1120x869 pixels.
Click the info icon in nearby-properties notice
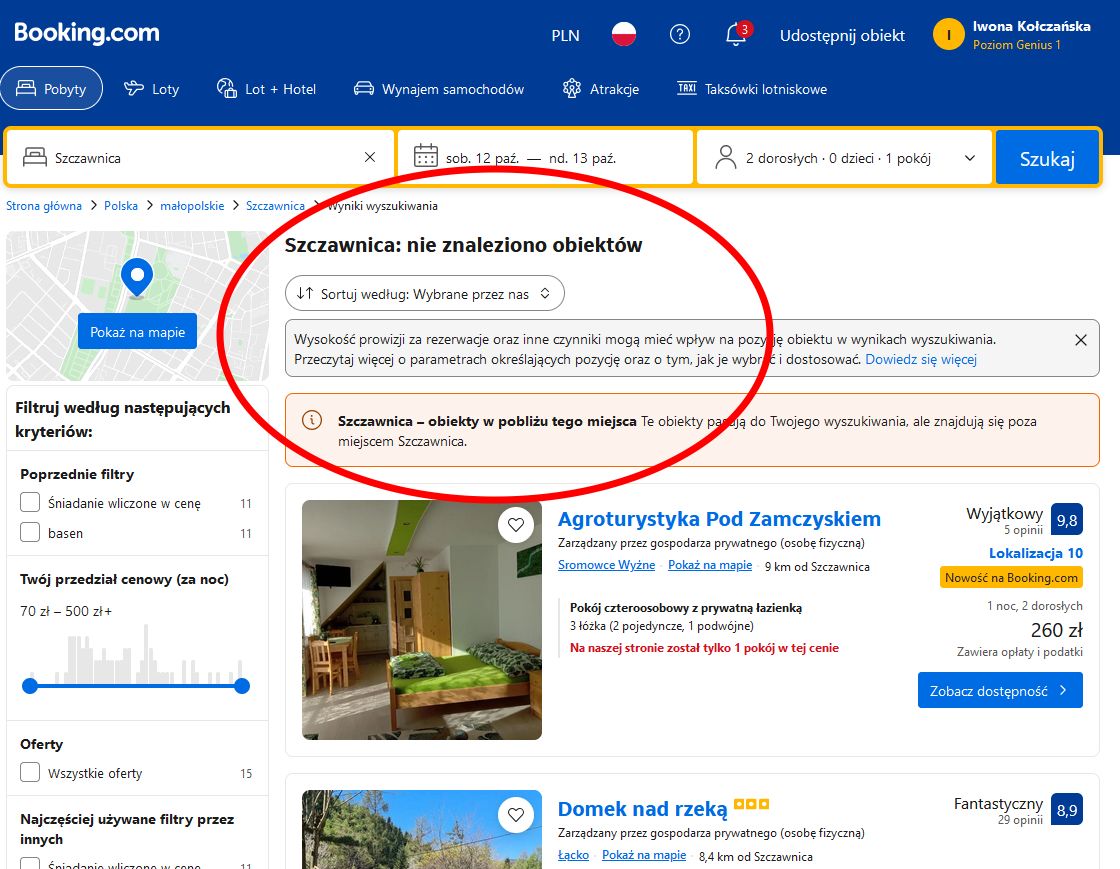pyautogui.click(x=312, y=421)
